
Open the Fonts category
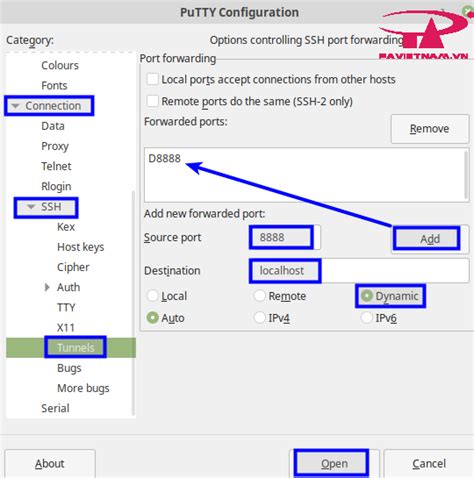pyautogui.click(x=54, y=86)
